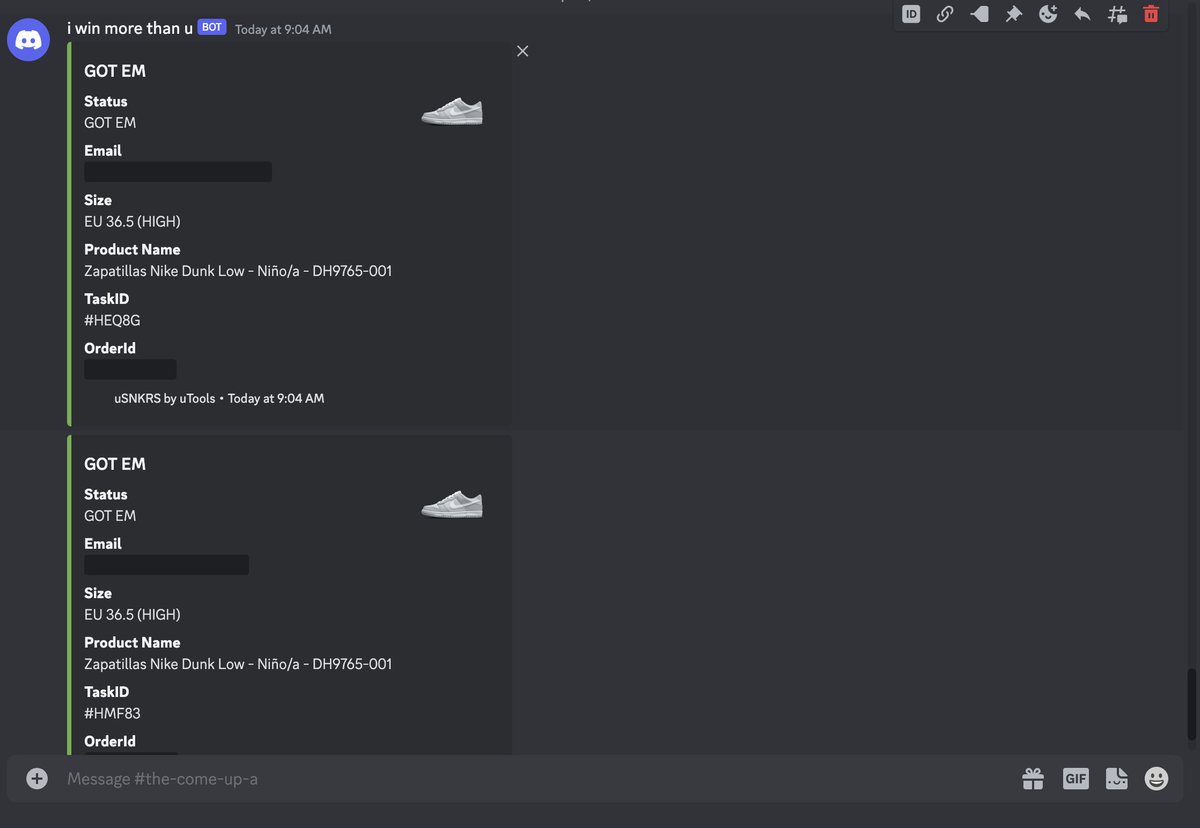Click username 'i win more than u'

(130, 28)
